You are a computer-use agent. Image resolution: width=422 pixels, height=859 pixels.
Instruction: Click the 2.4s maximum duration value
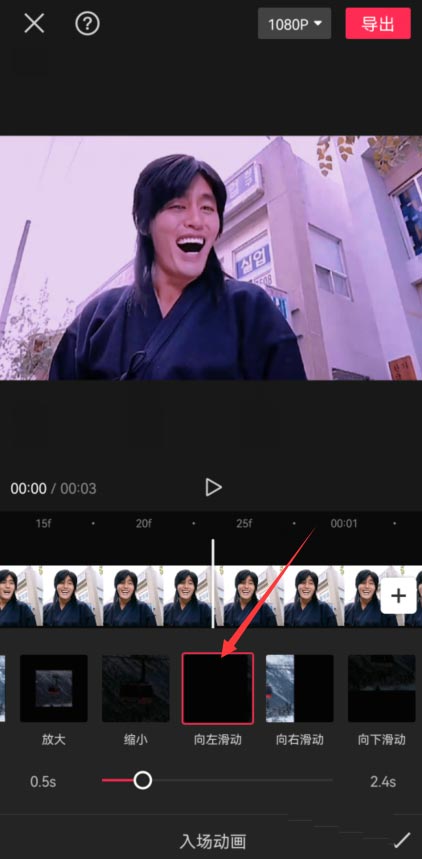pyautogui.click(x=383, y=781)
